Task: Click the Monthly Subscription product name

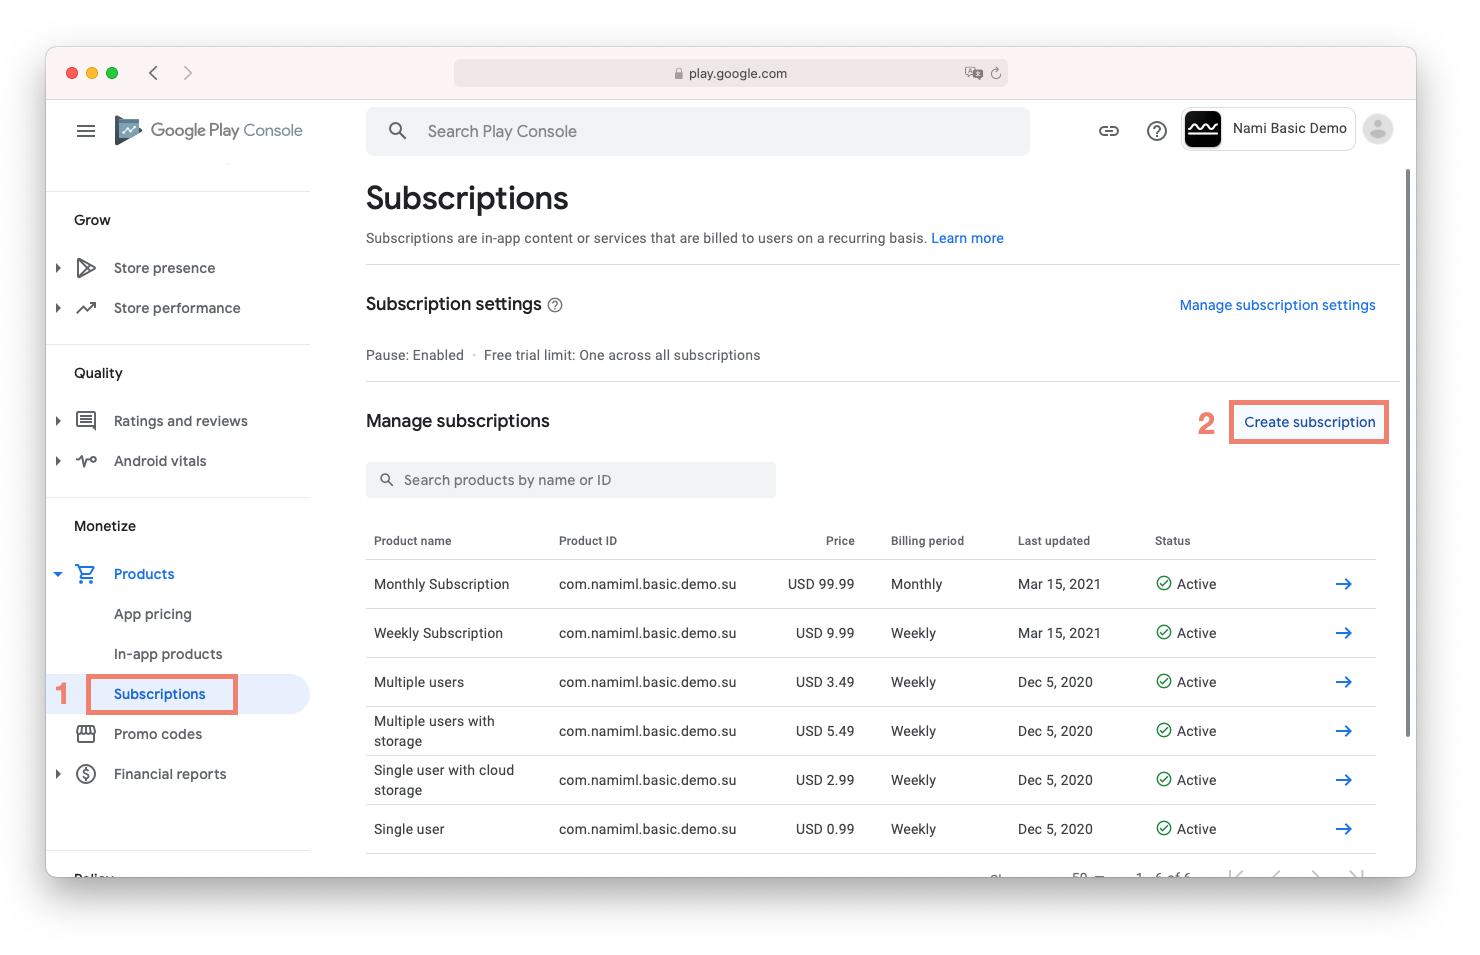Action: coord(442,584)
